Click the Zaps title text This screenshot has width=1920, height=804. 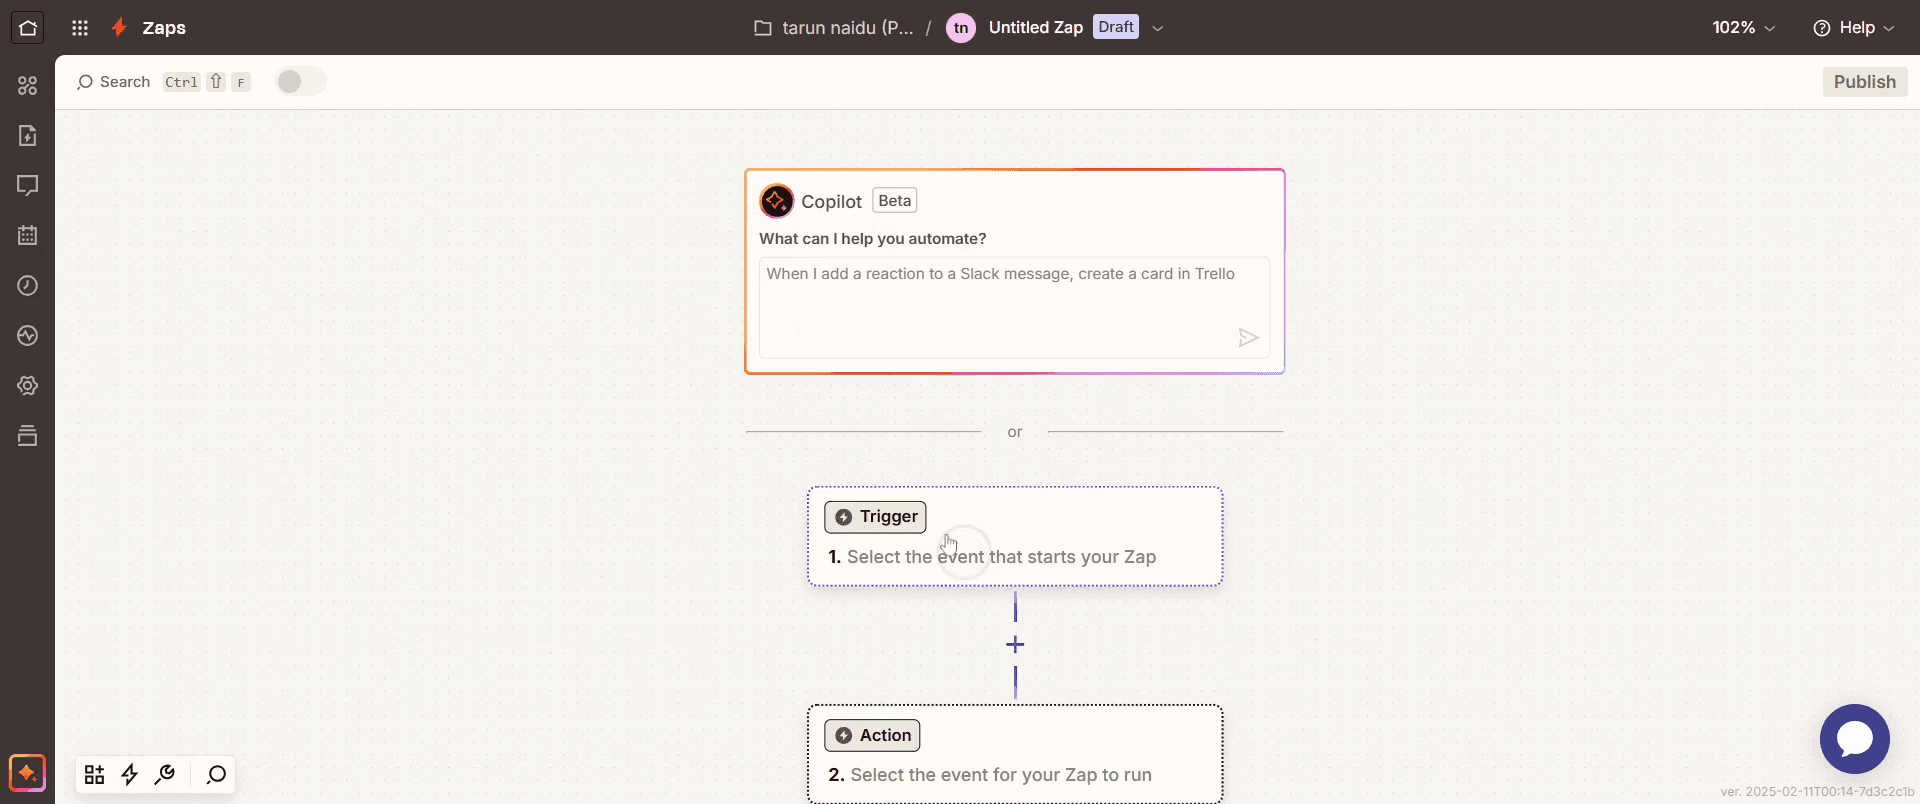tap(164, 28)
